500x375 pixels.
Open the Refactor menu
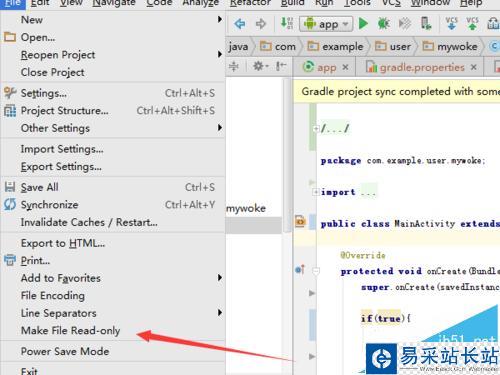(250, 3)
